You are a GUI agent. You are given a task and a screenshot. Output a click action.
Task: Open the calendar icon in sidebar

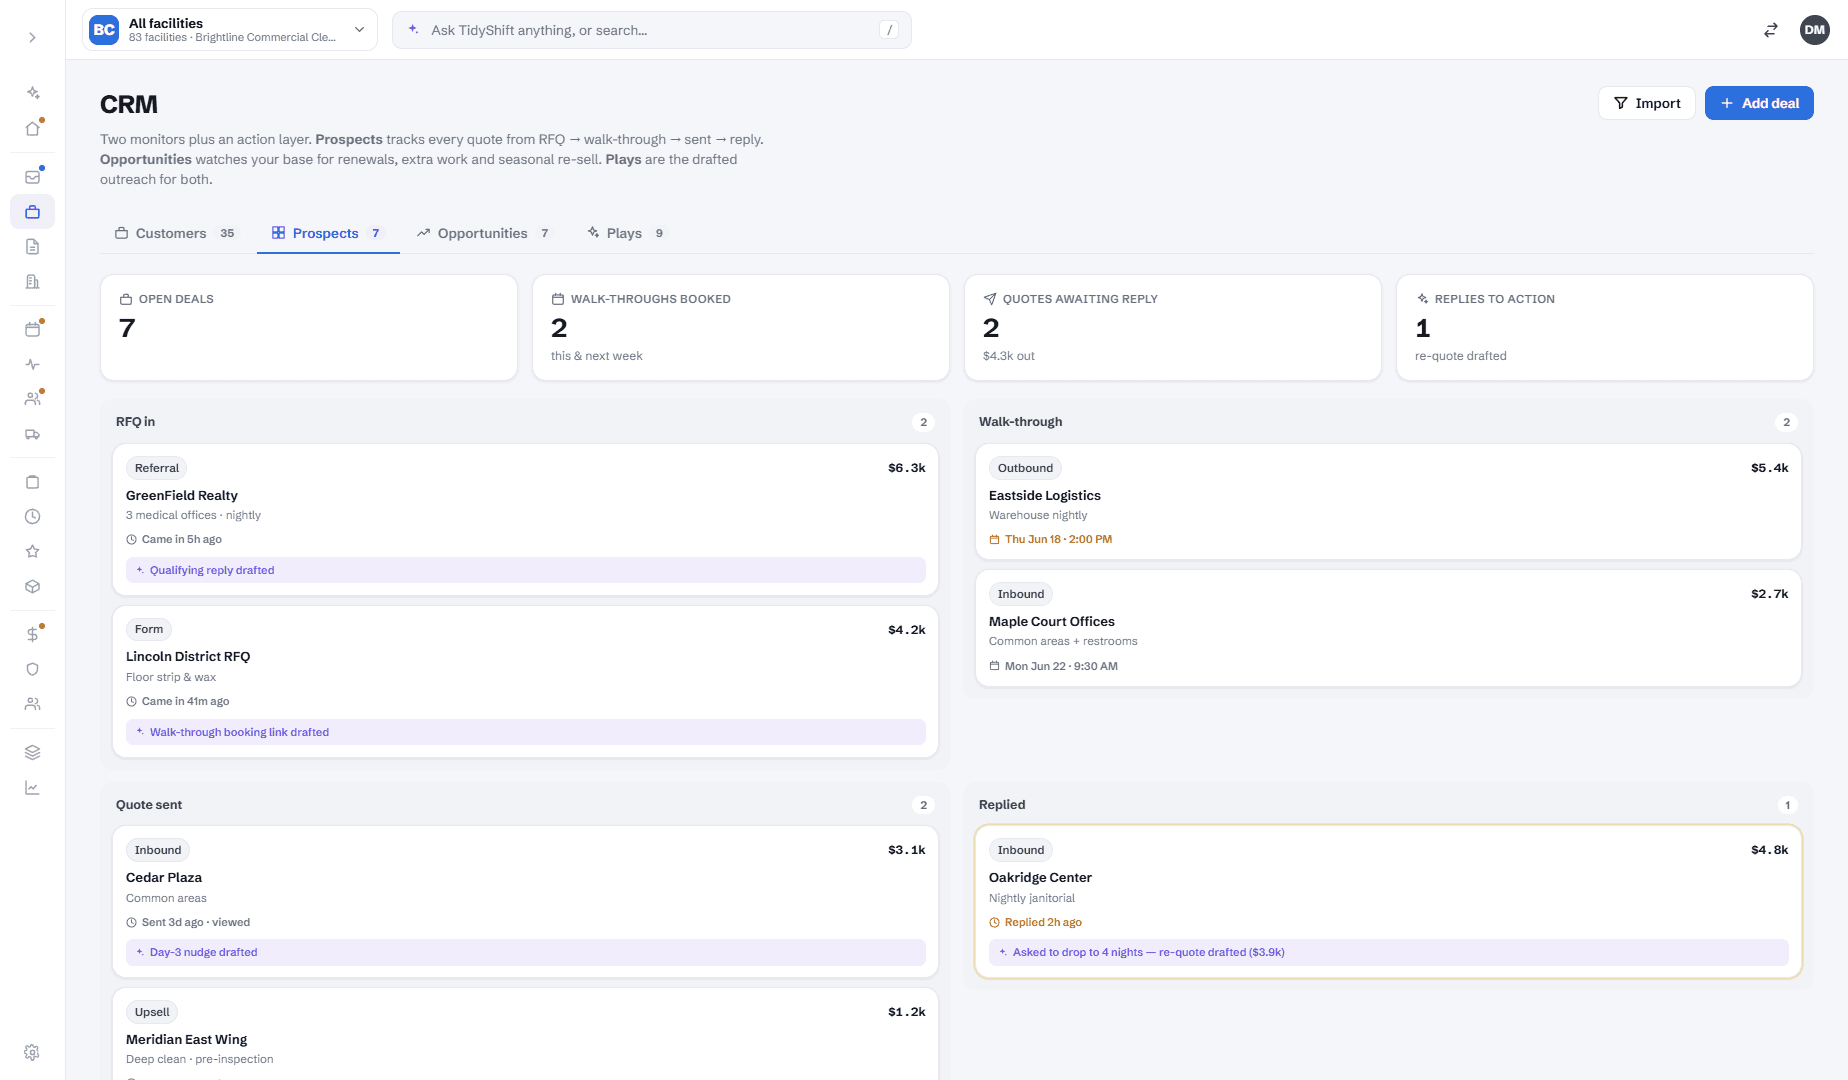click(32, 330)
